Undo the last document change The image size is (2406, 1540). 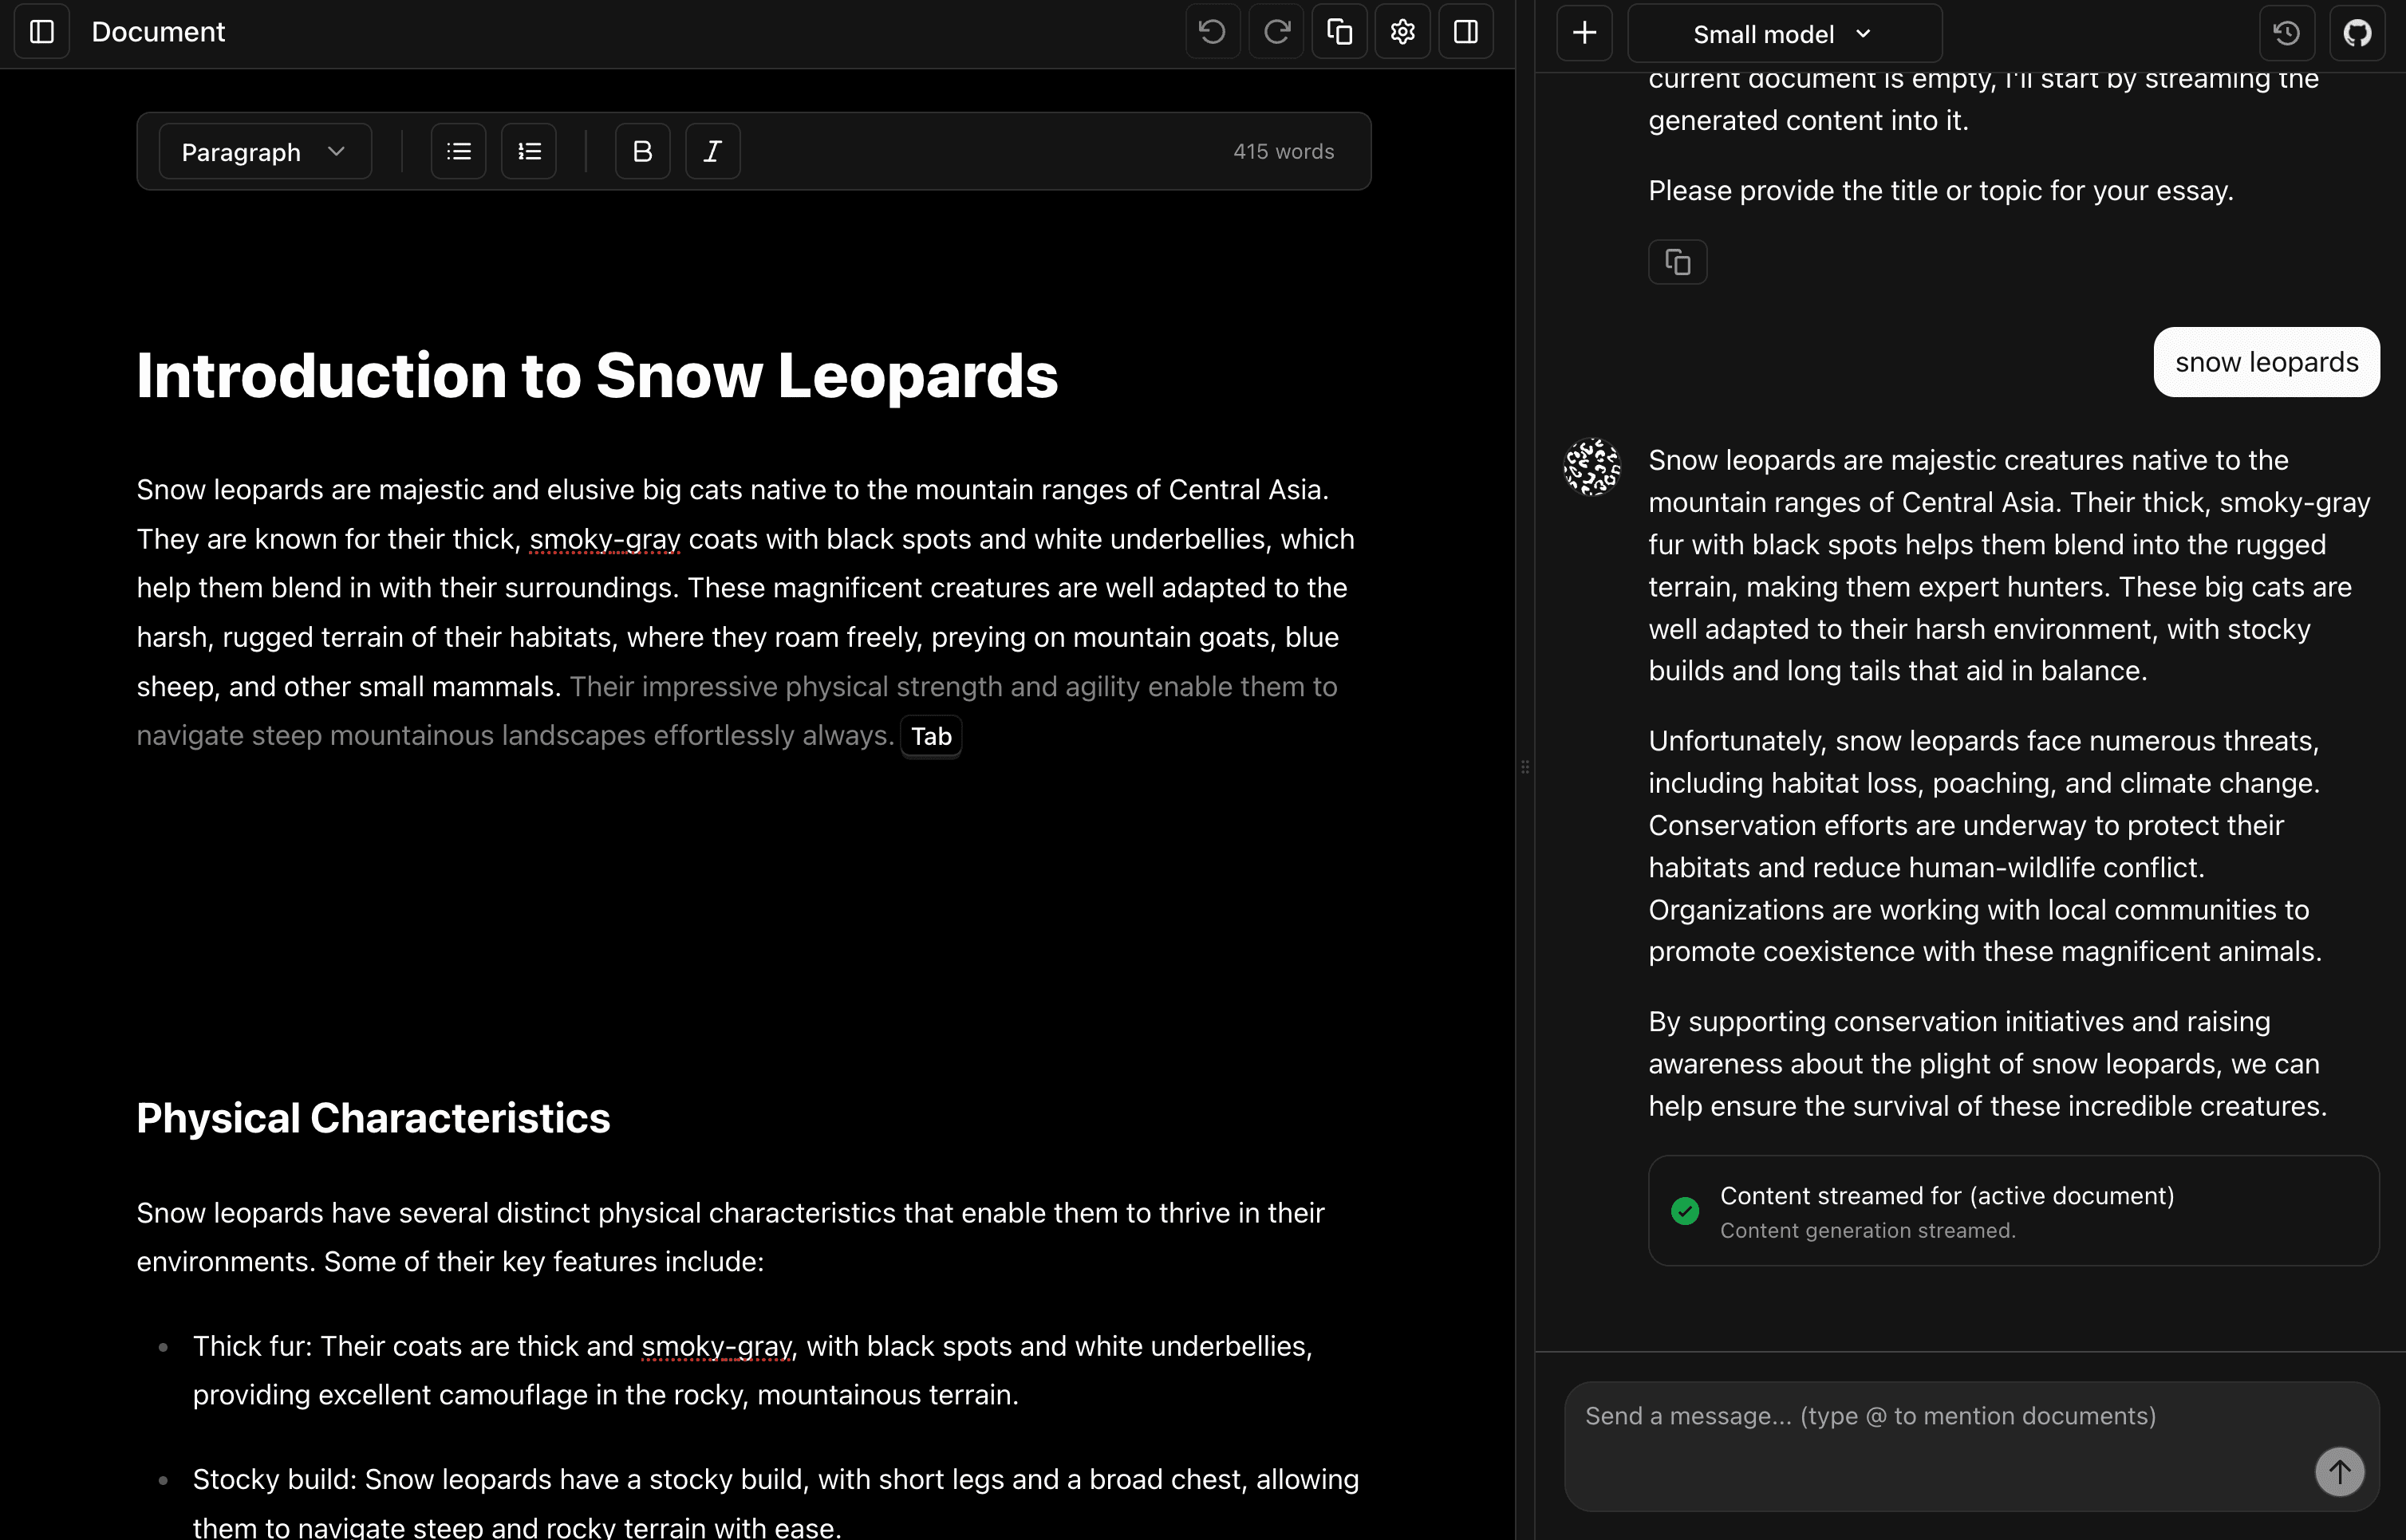(1212, 31)
